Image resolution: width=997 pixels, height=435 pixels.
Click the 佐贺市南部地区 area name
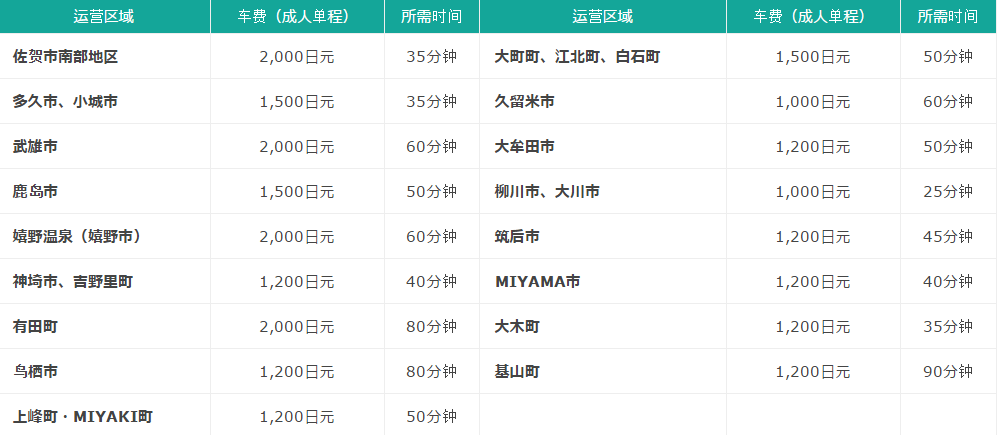[66, 57]
